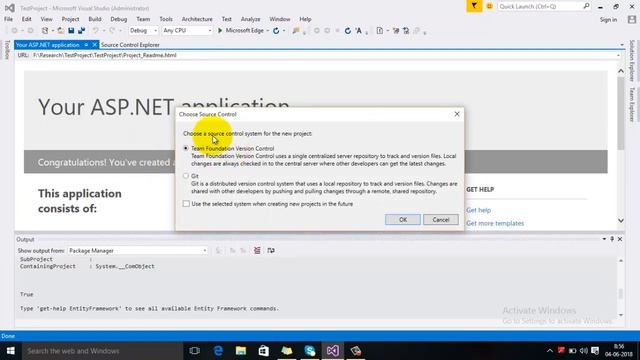Select the Git radio button
The width and height of the screenshot is (640, 360).
tap(186, 176)
